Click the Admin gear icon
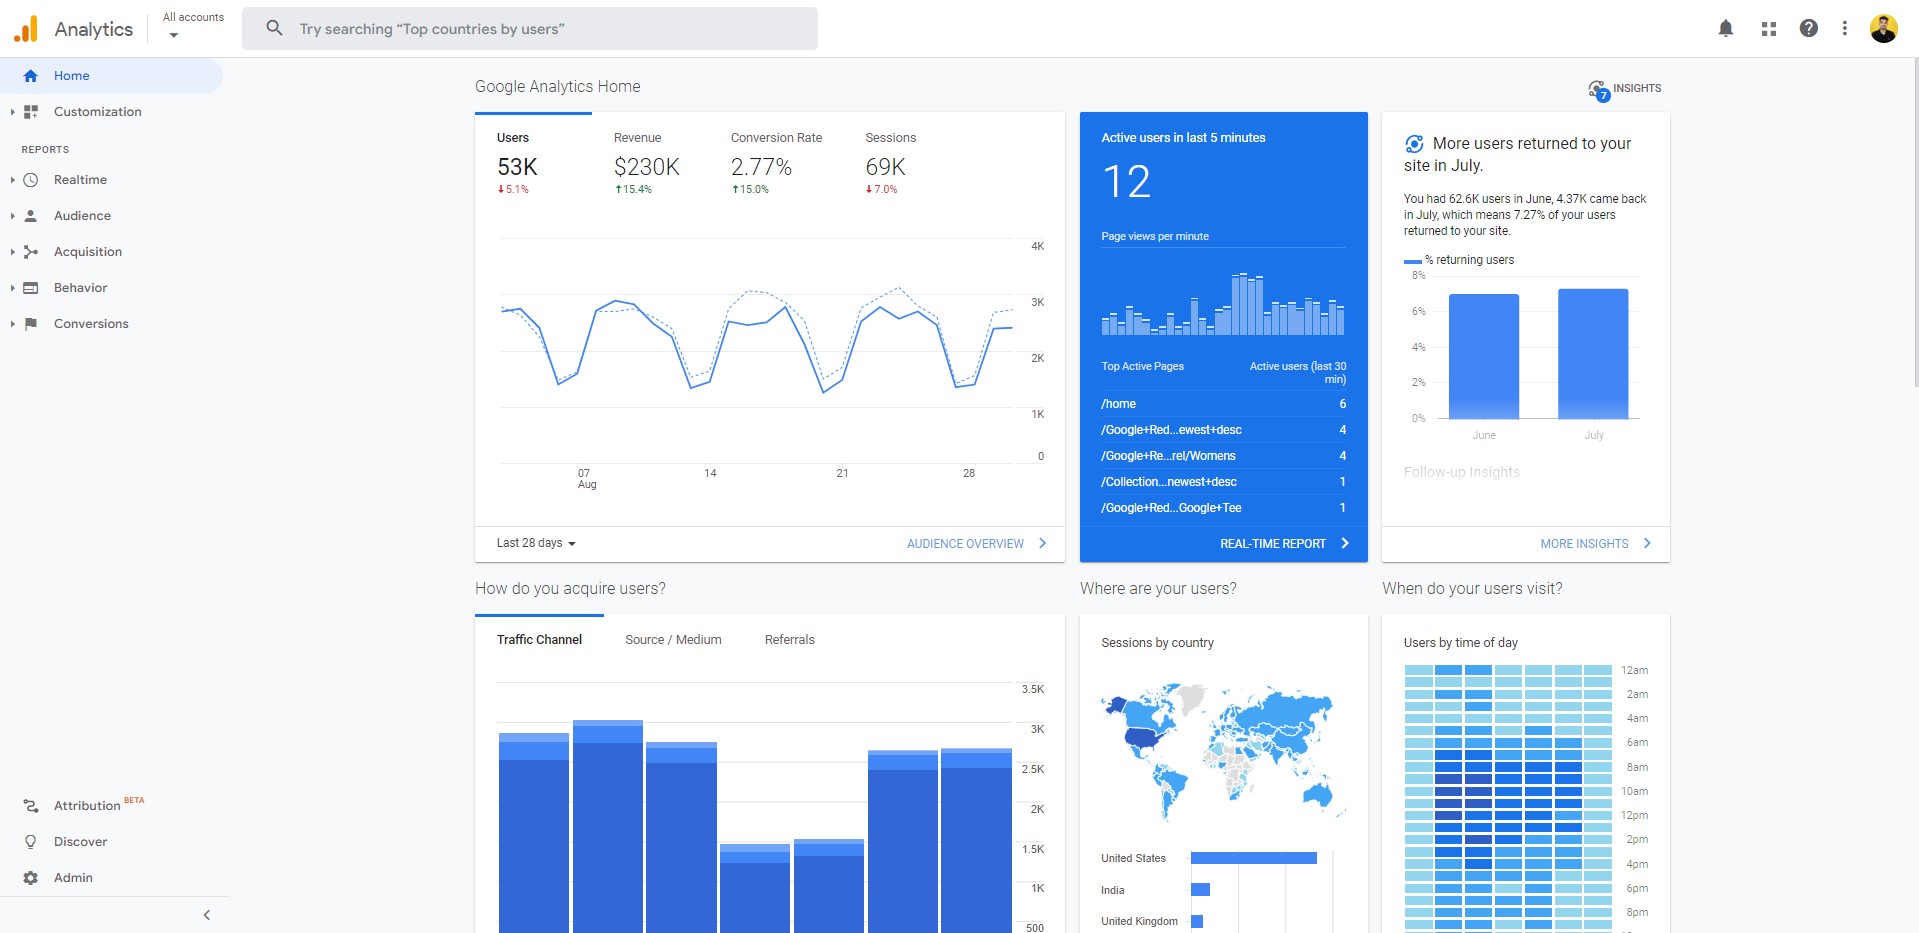The width and height of the screenshot is (1919, 933). click(31, 878)
